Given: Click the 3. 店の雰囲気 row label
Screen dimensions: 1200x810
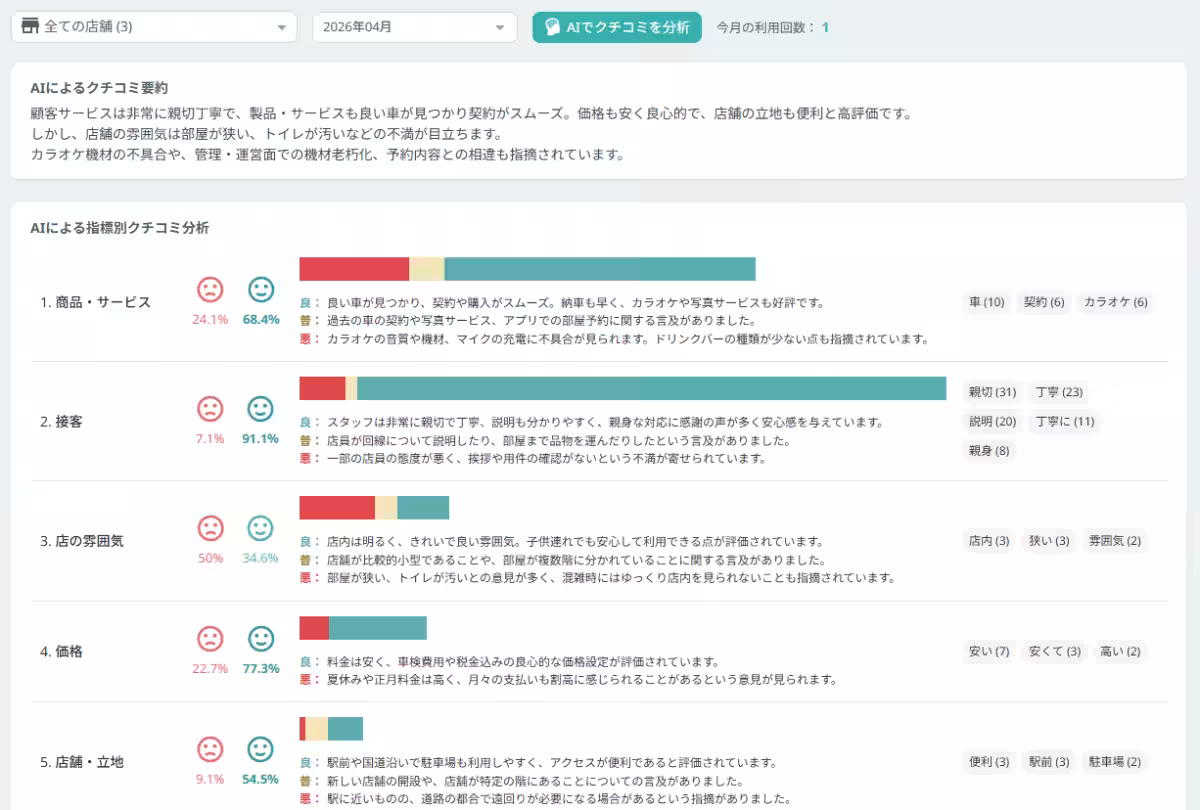Looking at the screenshot, I should [x=82, y=541].
